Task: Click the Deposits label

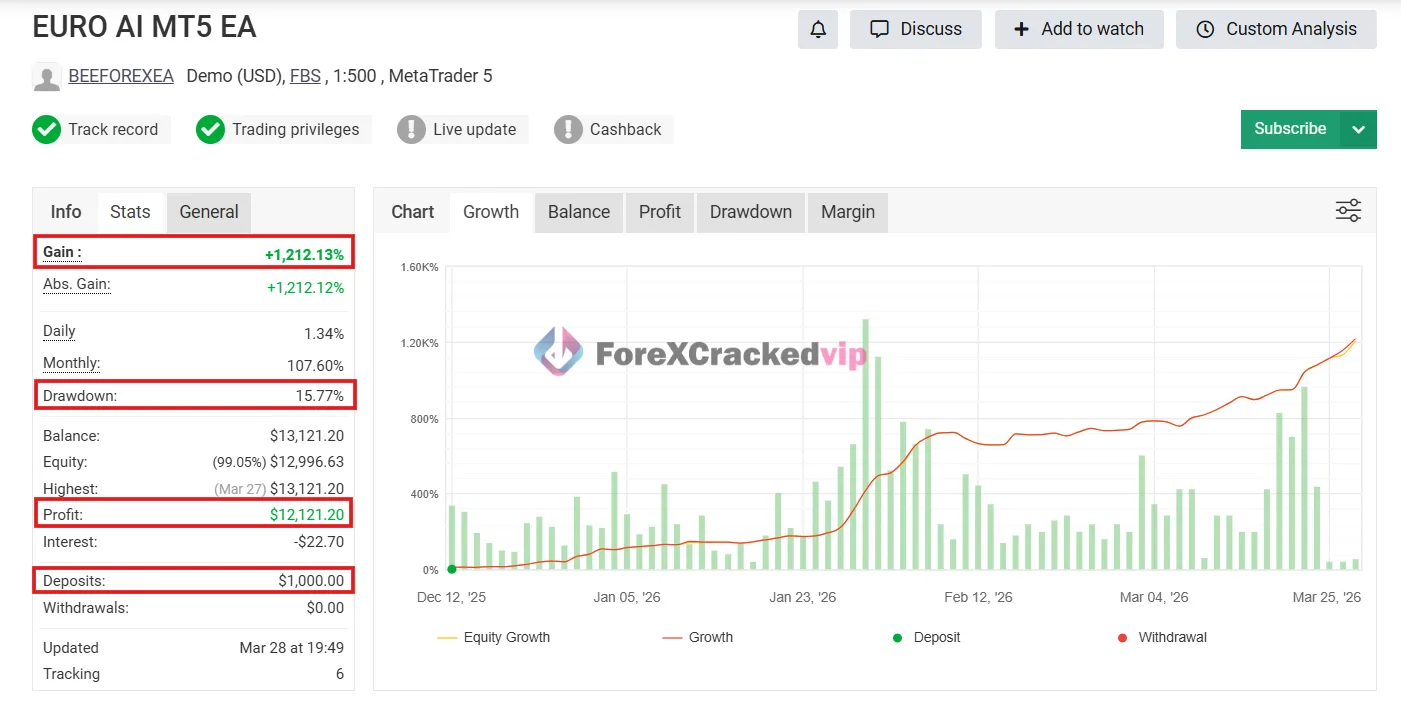Action: [74, 581]
